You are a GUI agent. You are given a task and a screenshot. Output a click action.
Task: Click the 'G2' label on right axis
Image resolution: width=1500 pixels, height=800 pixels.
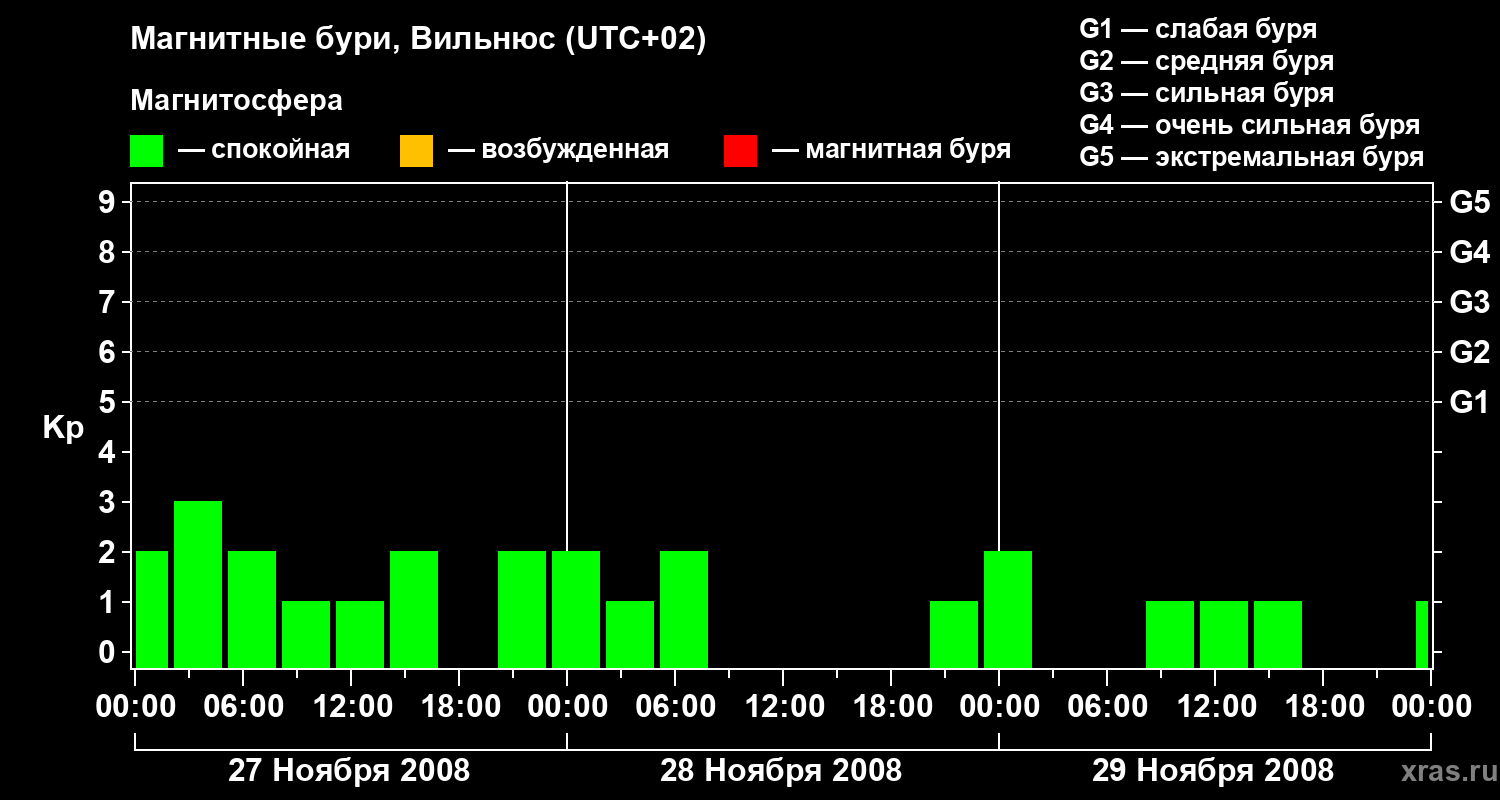point(1470,352)
